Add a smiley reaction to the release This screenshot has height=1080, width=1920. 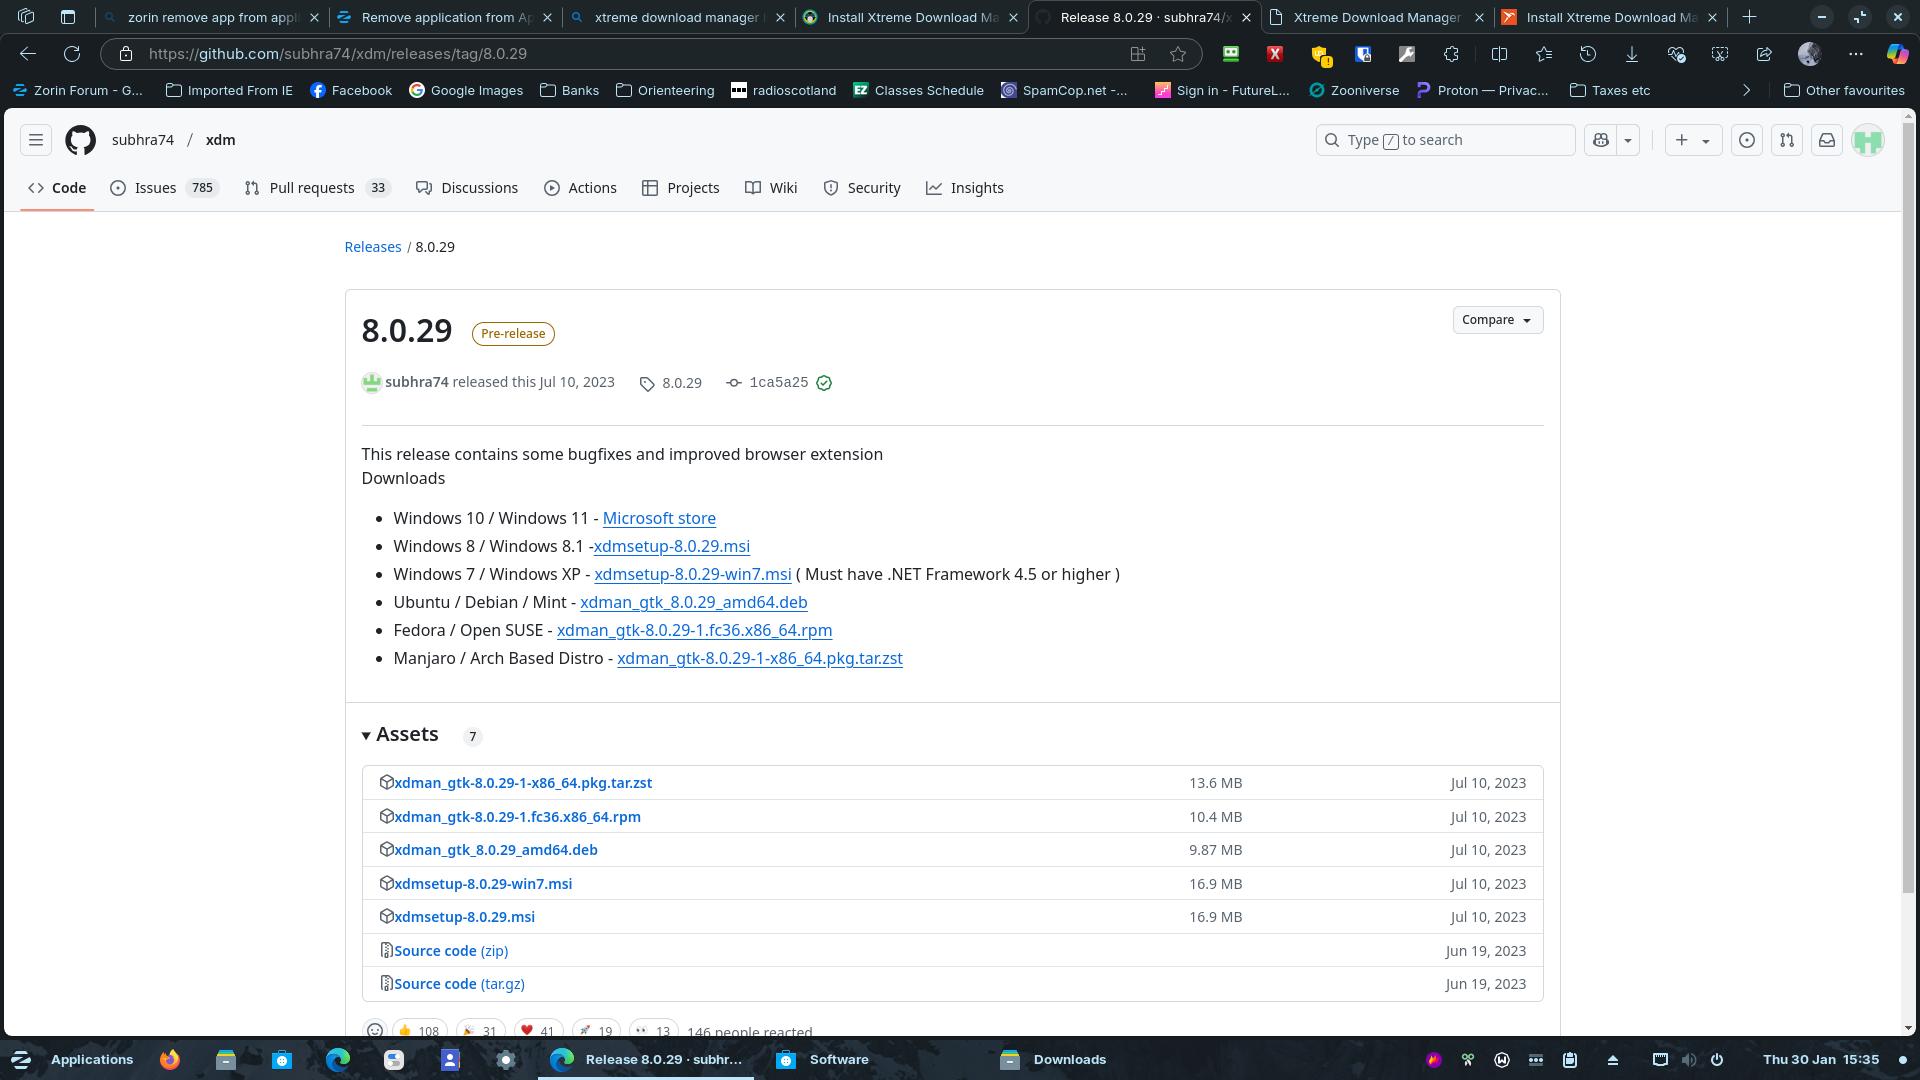tap(375, 1030)
